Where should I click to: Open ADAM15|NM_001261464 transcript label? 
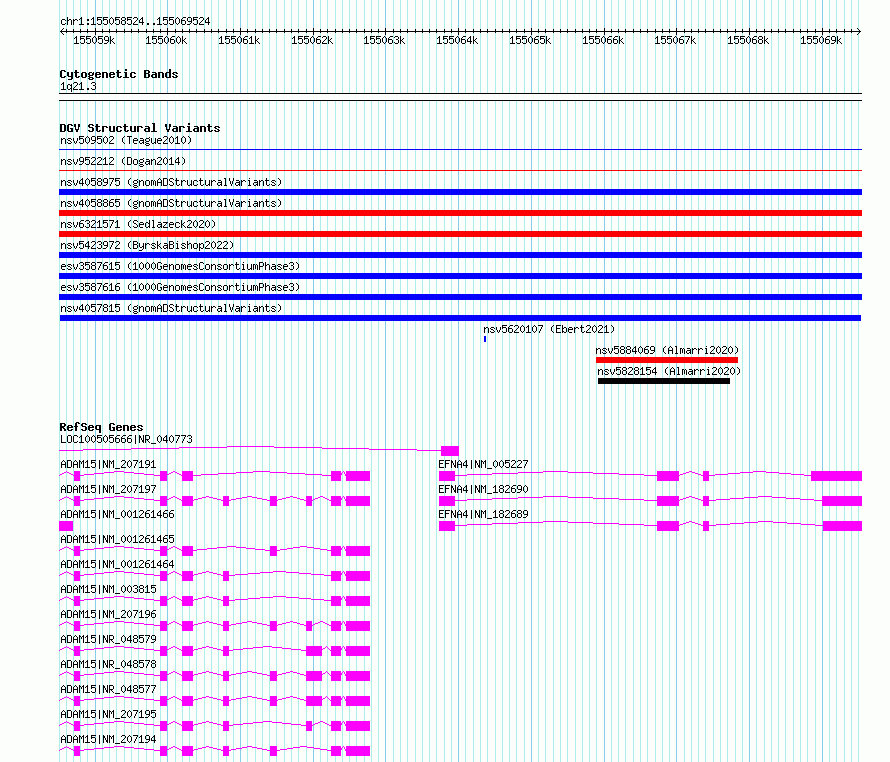[x=117, y=564]
